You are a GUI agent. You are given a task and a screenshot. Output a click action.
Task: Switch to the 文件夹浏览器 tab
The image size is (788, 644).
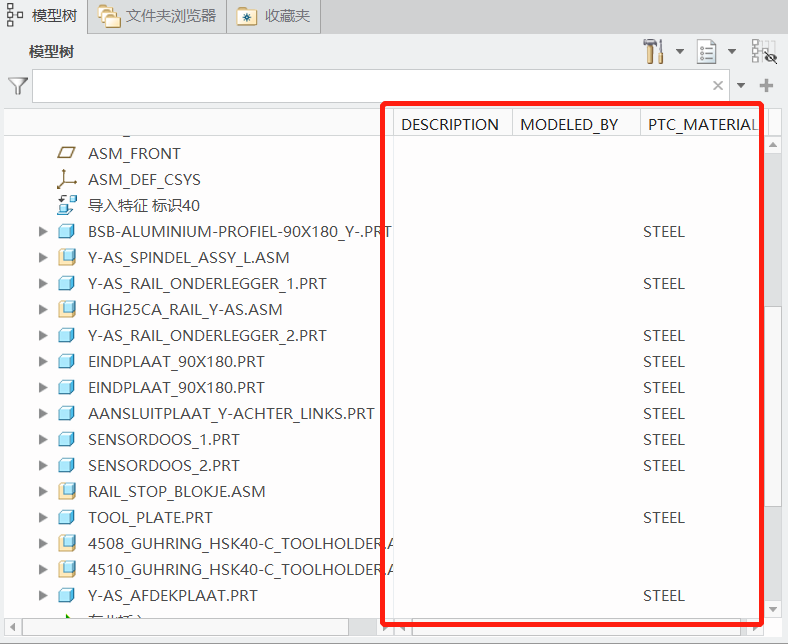158,16
